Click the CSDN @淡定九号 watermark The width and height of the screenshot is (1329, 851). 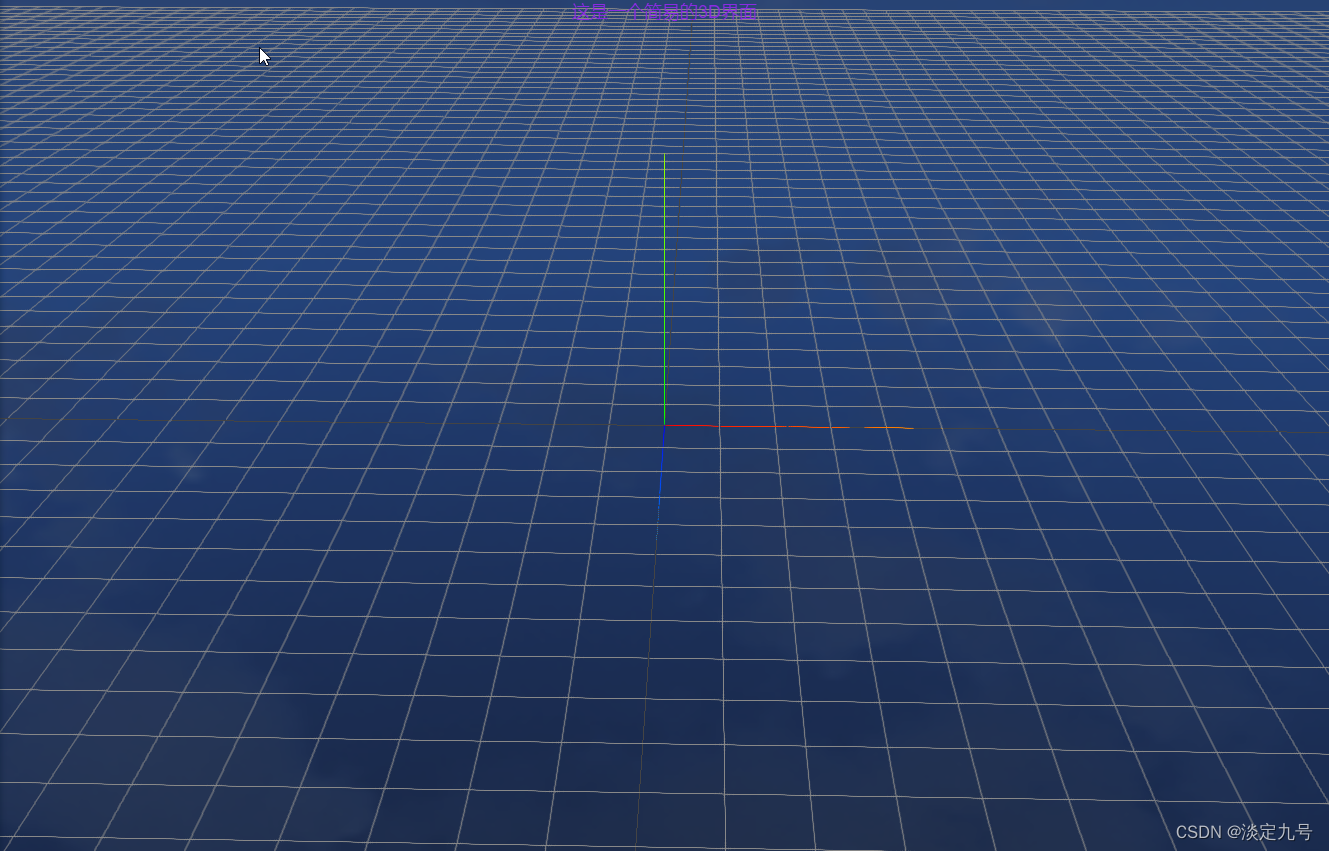[1245, 831]
